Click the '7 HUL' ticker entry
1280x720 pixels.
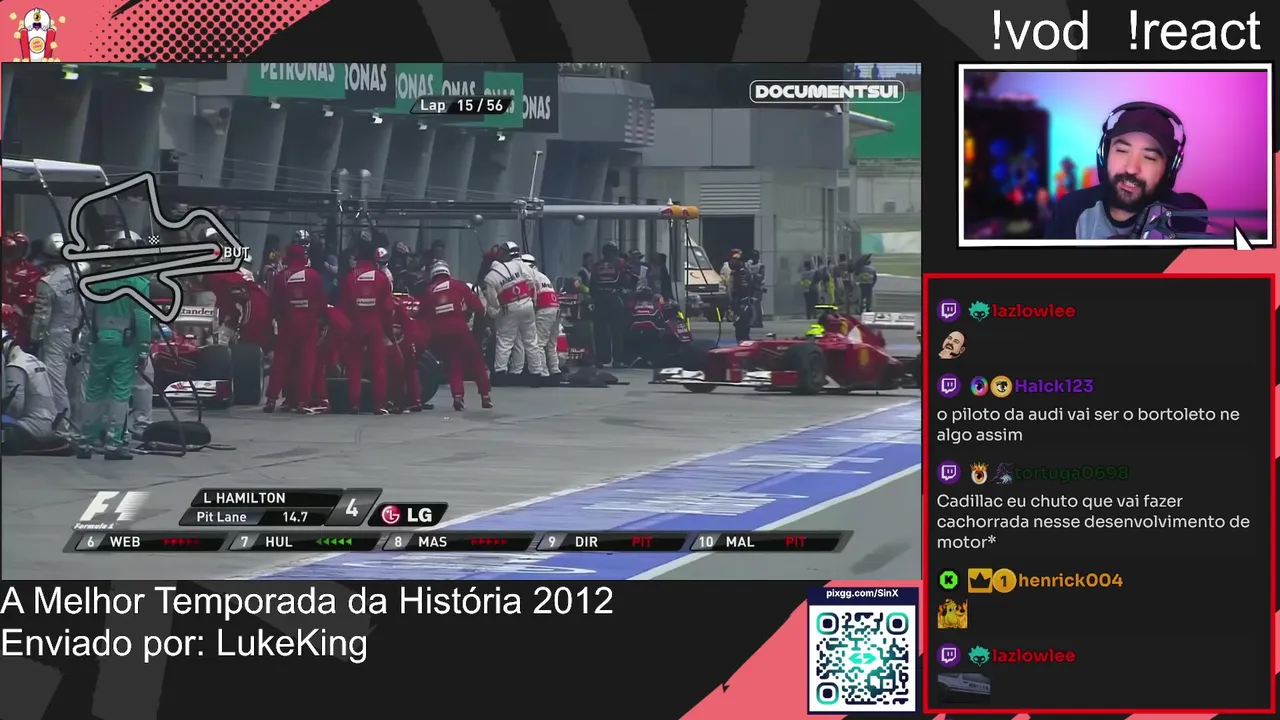[303, 542]
